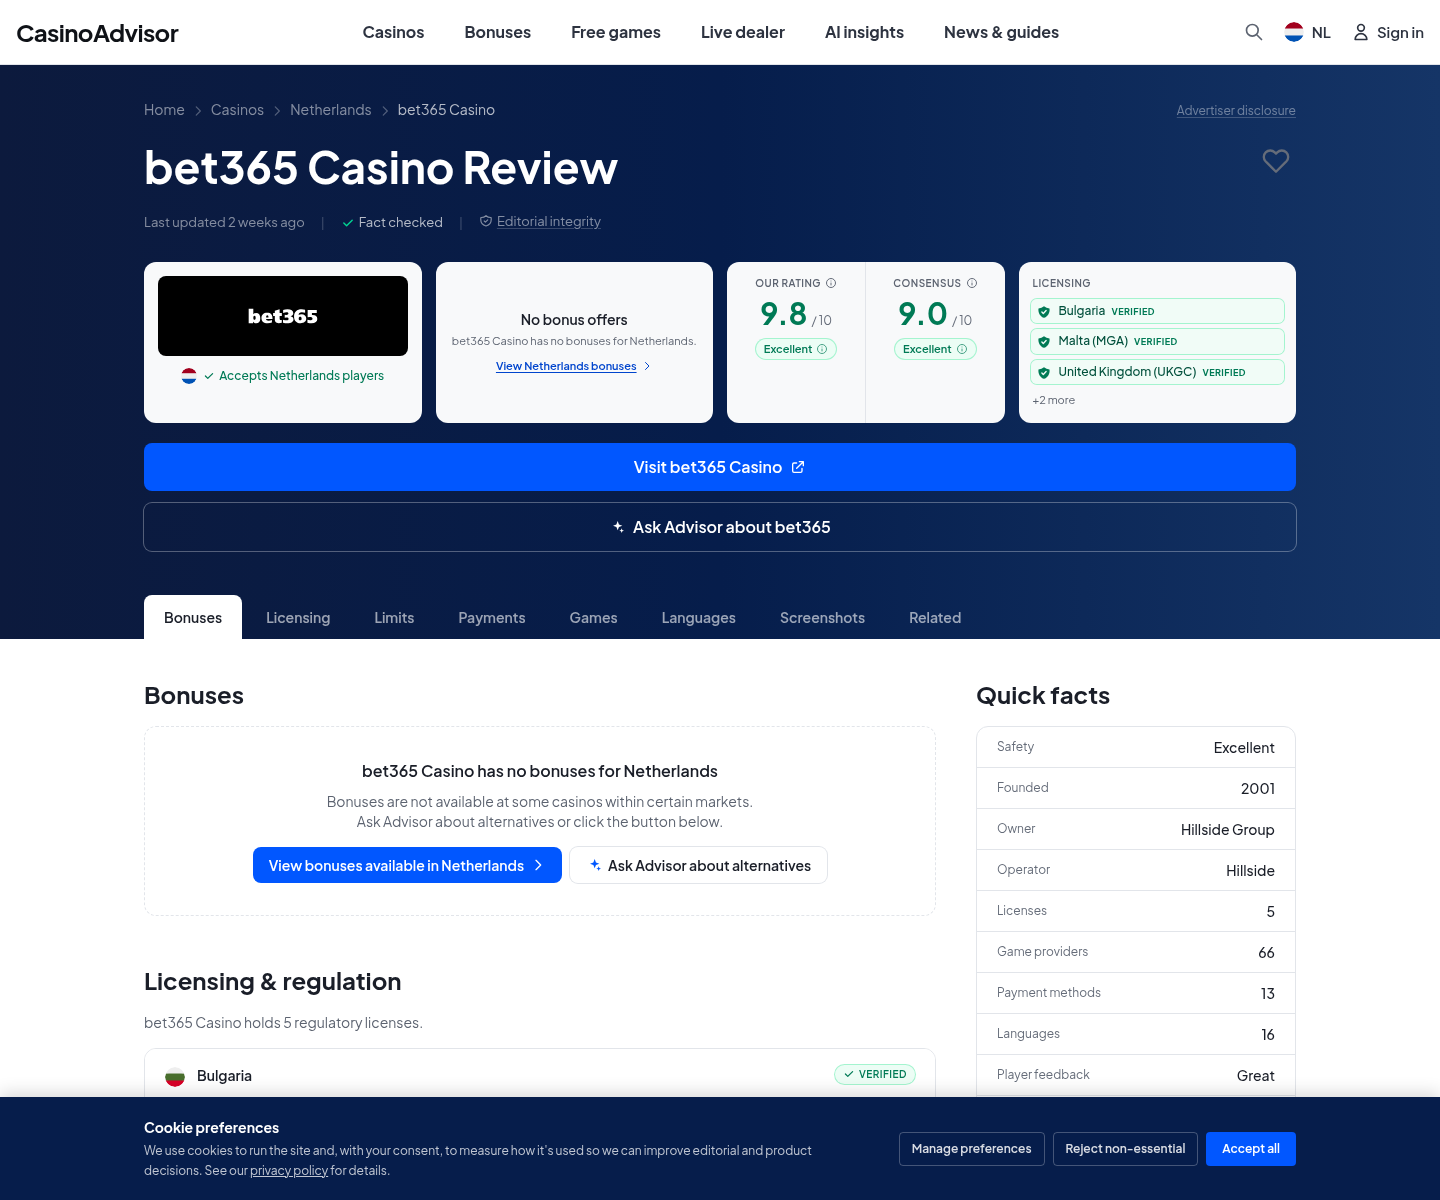The width and height of the screenshot is (1440, 1200).
Task: Save bet365 Casino with the heart icon
Action: pos(1276,161)
